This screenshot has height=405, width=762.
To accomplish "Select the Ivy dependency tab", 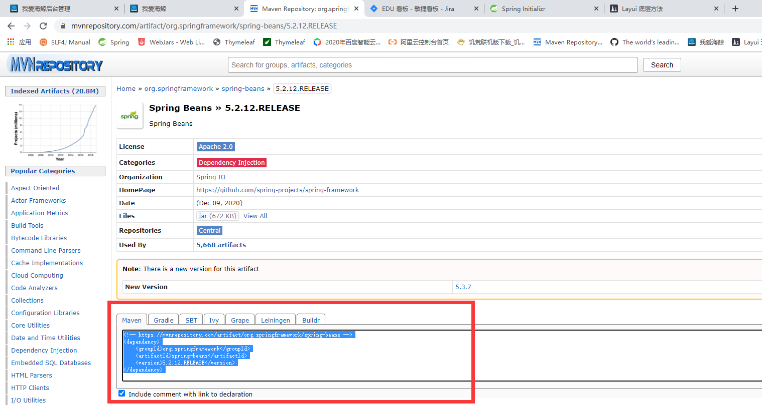I will click(x=214, y=320).
